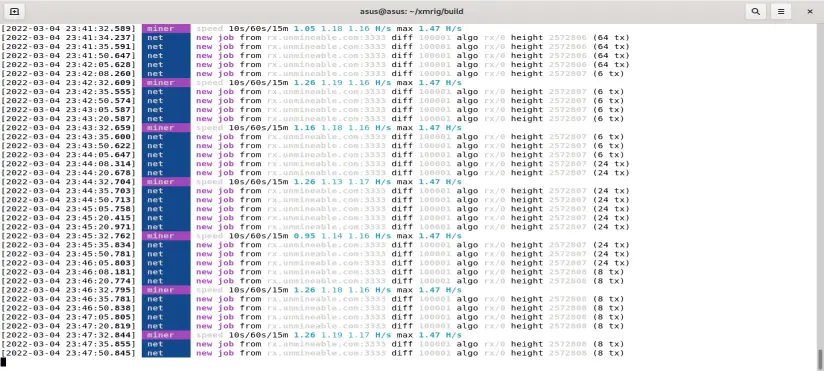824x371 pixels.
Task: Click max 1.47 H/s in the 23:47:32 line
Action: pos(429,335)
